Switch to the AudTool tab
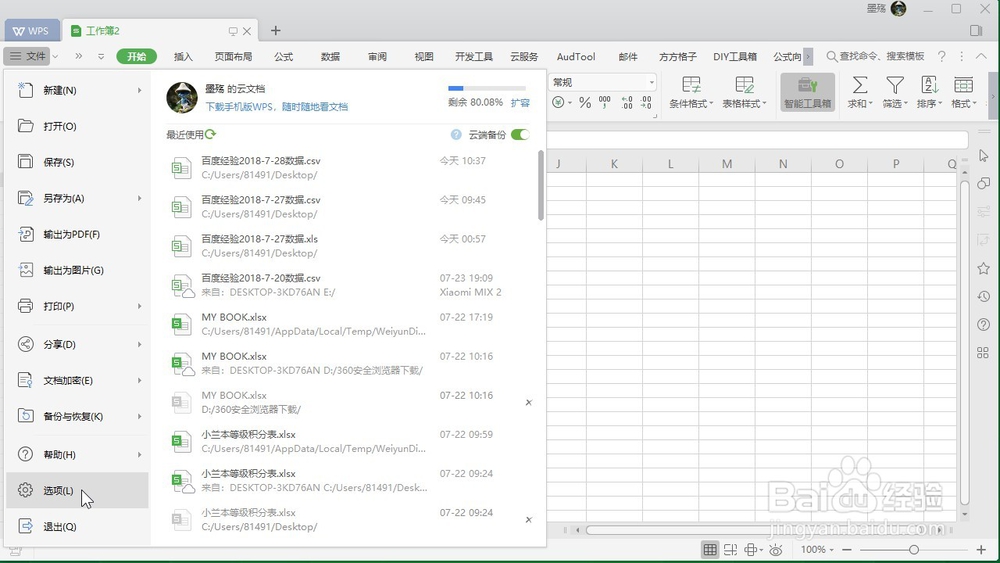Screen dimensions: 1000x563 (576, 56)
